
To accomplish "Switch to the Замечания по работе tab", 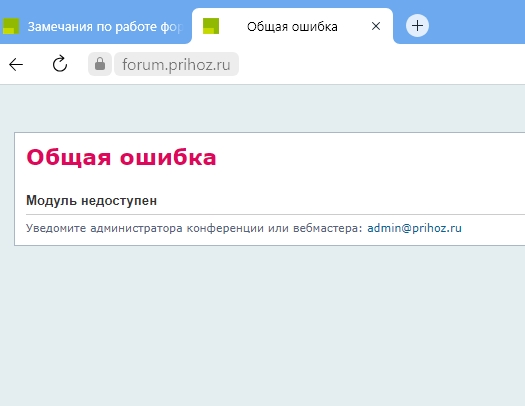I will tap(96, 26).
